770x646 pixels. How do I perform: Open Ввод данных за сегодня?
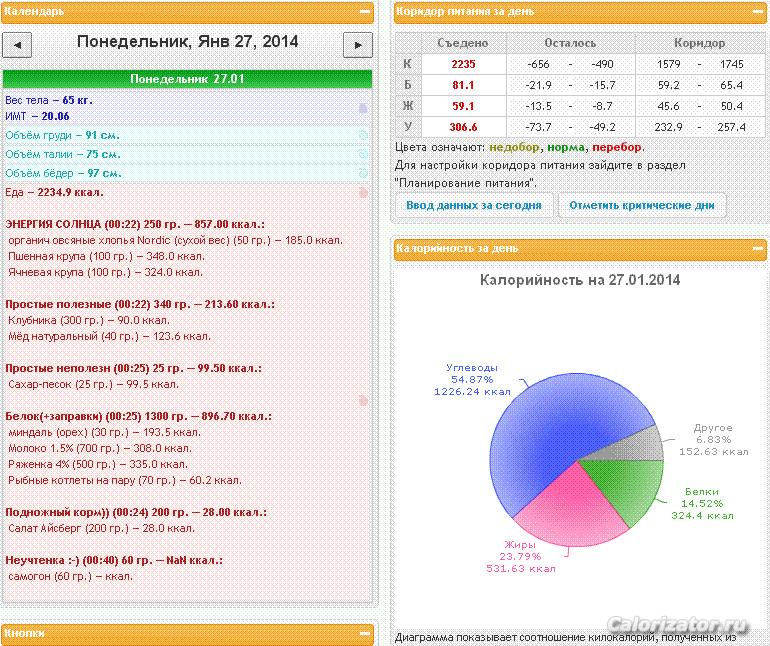click(x=474, y=205)
